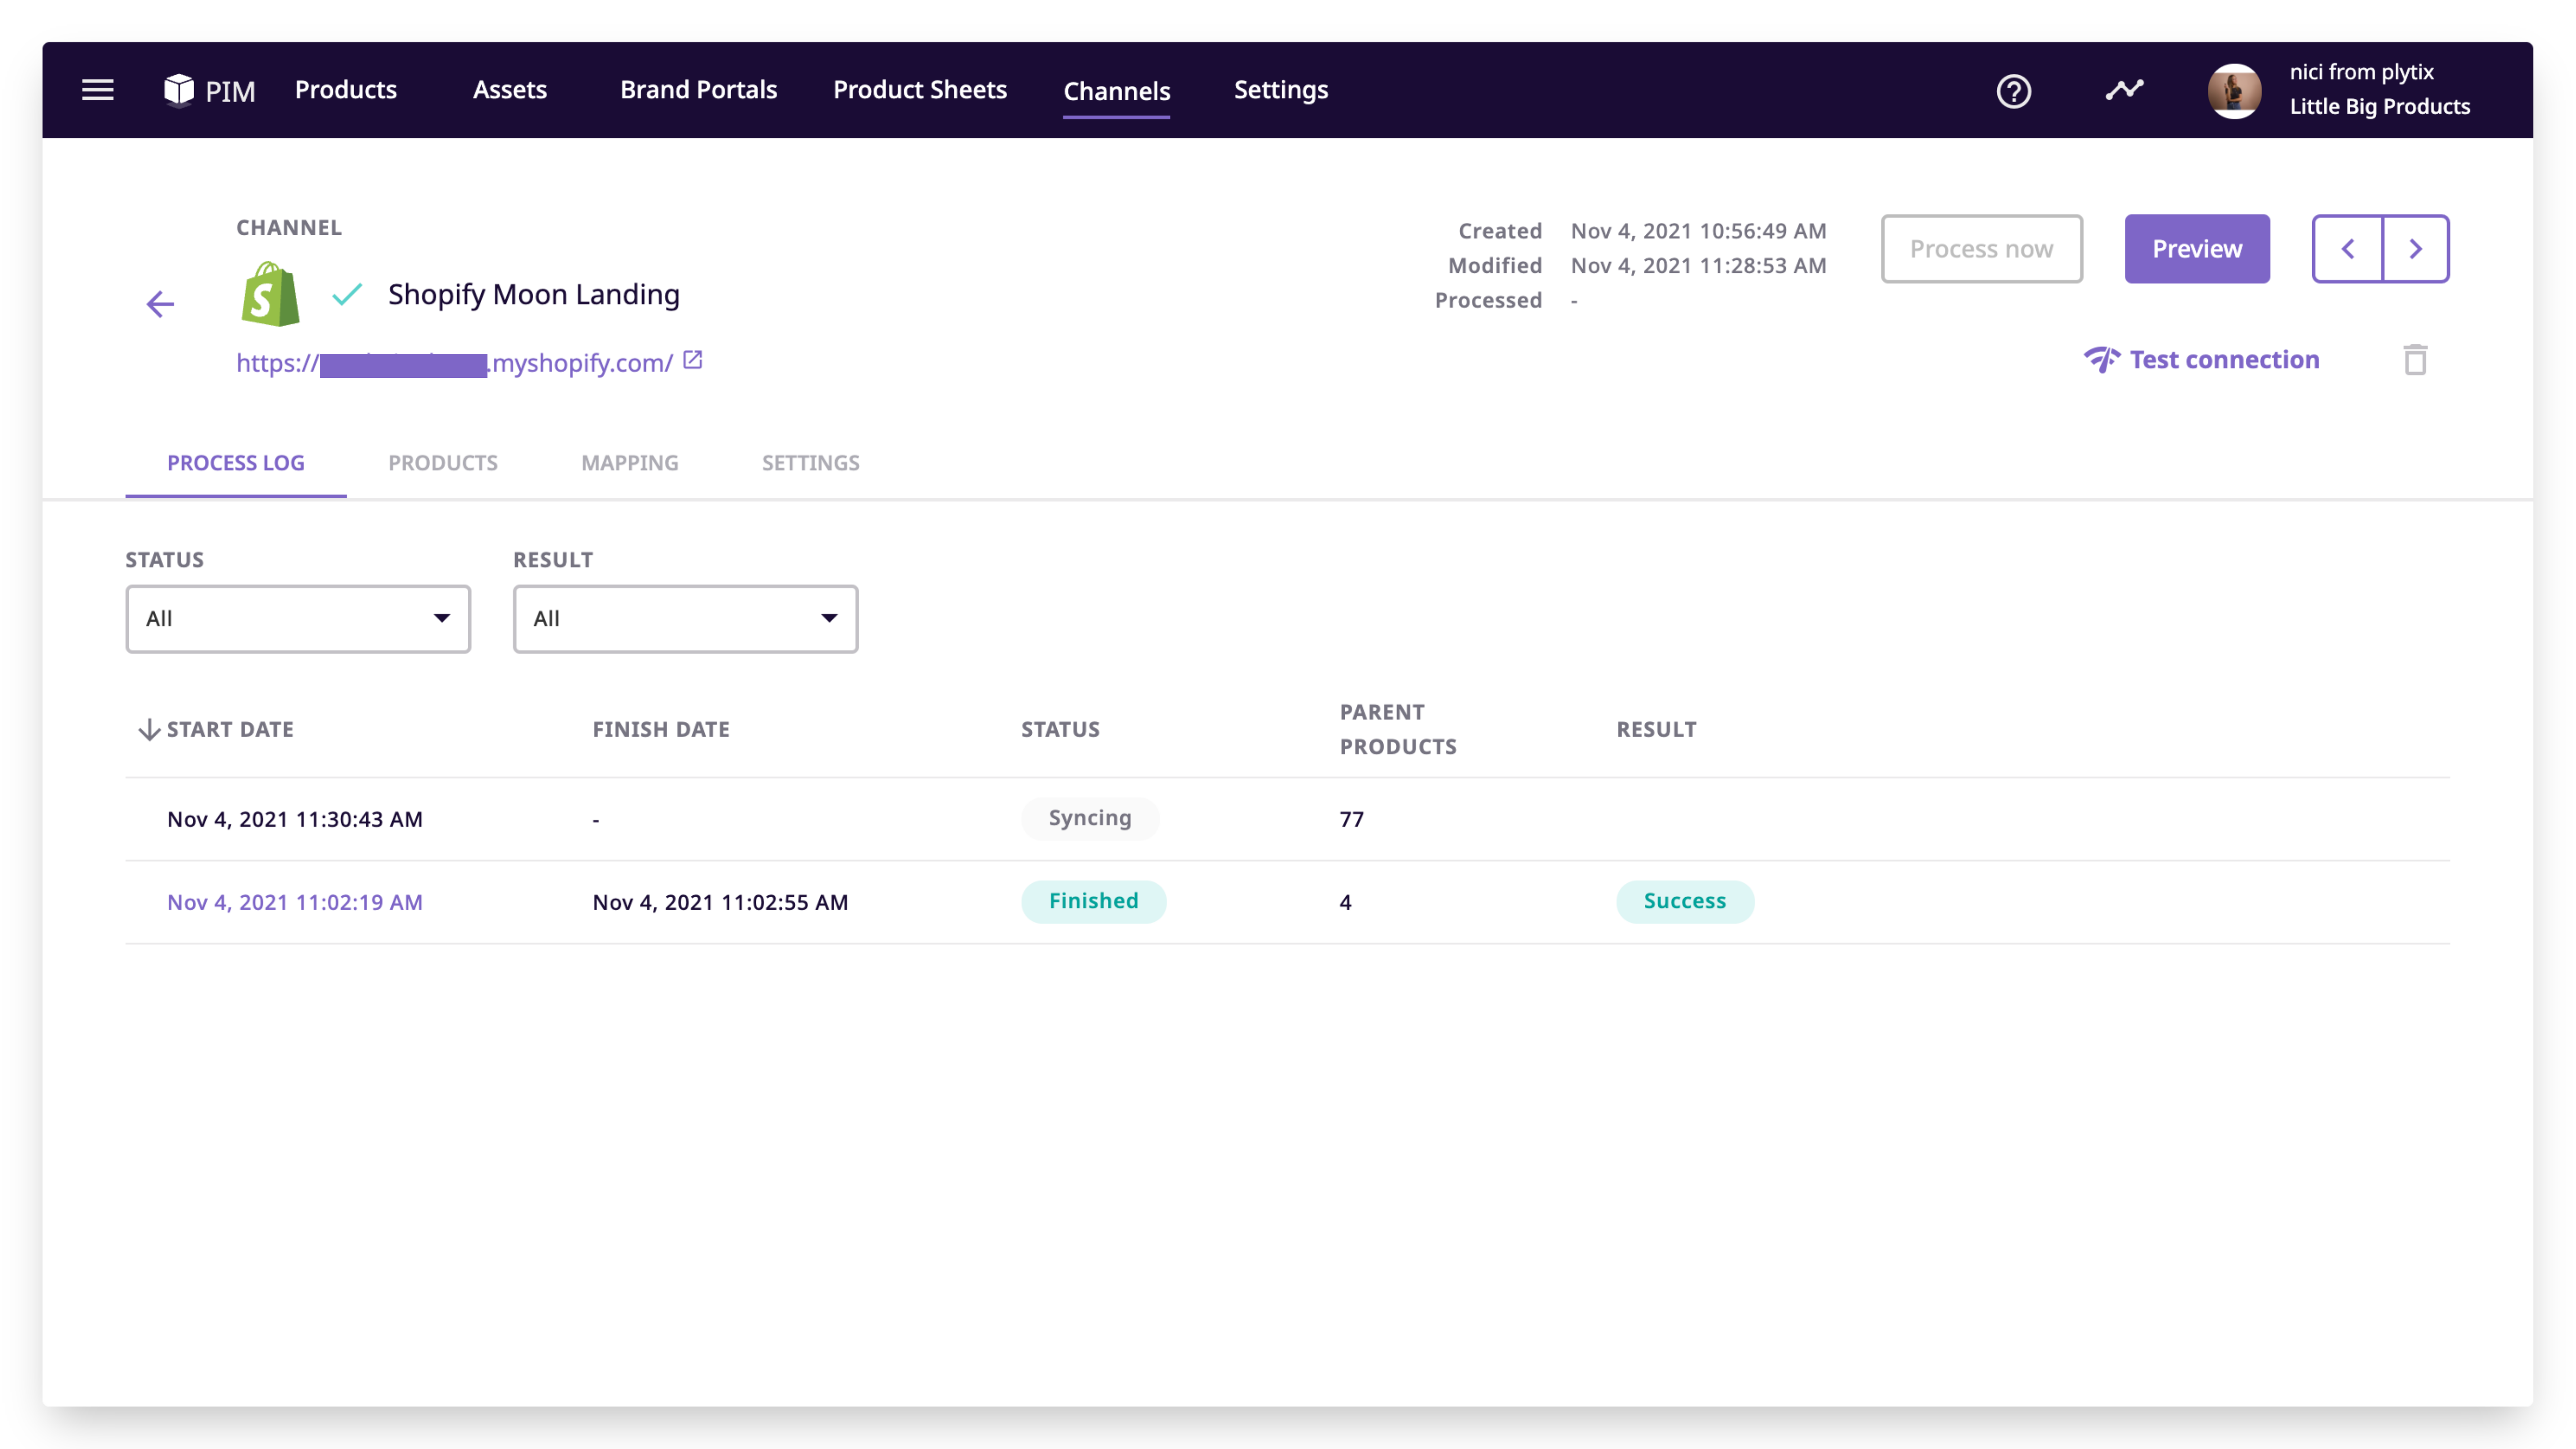The height and width of the screenshot is (1449, 2576).
Task: Go to next channel chevron
Action: coord(2415,249)
